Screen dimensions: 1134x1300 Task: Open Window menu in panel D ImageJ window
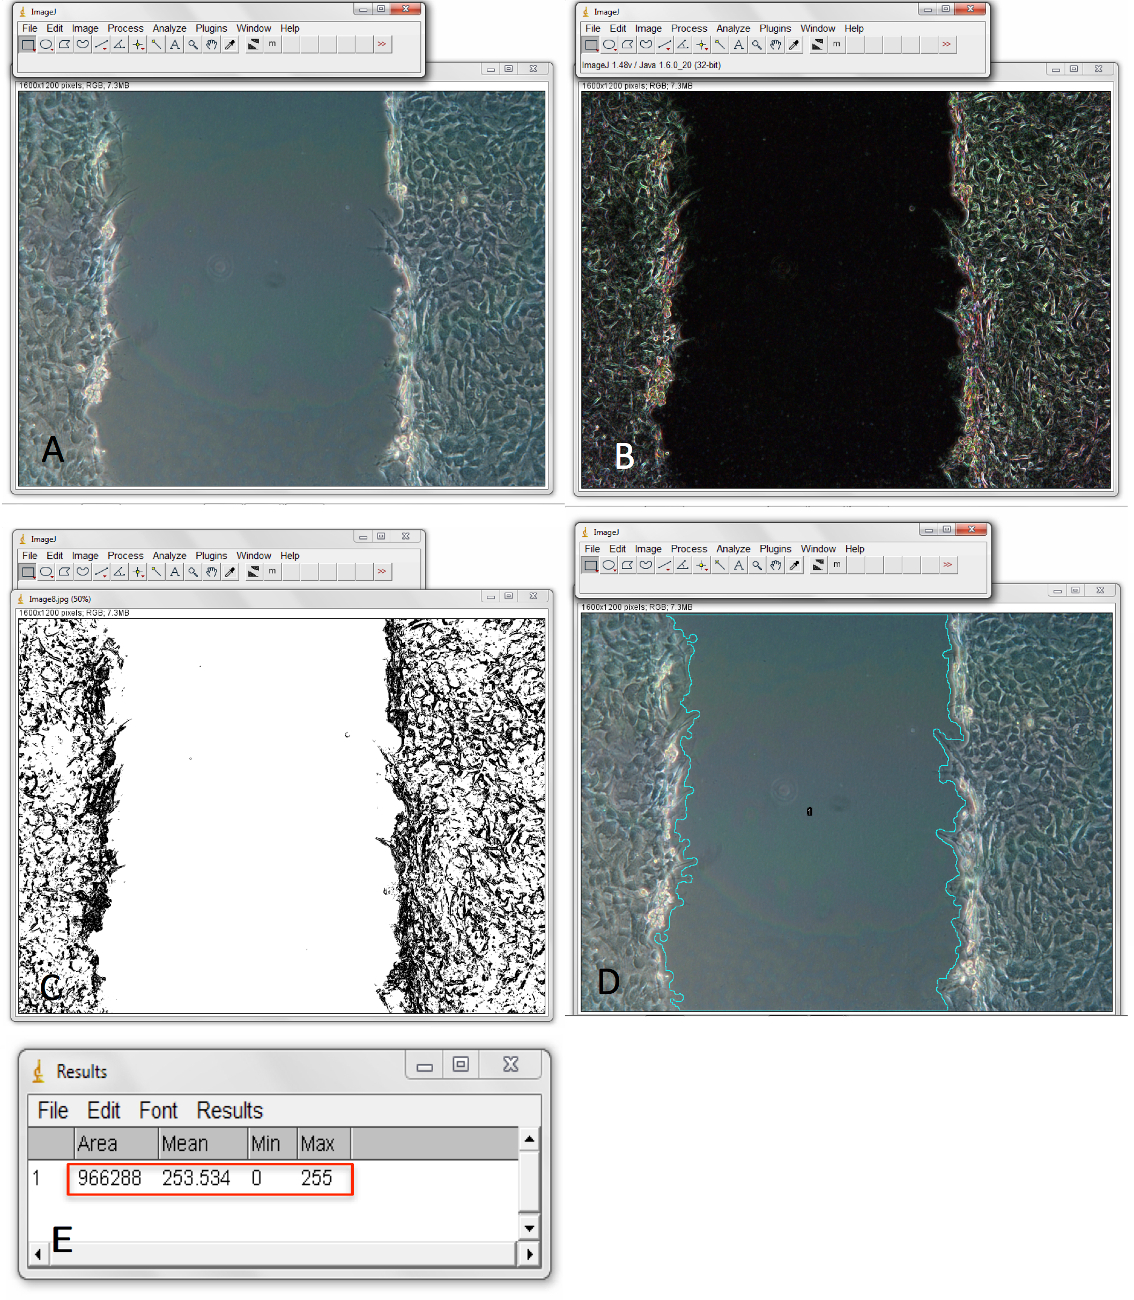tap(818, 549)
